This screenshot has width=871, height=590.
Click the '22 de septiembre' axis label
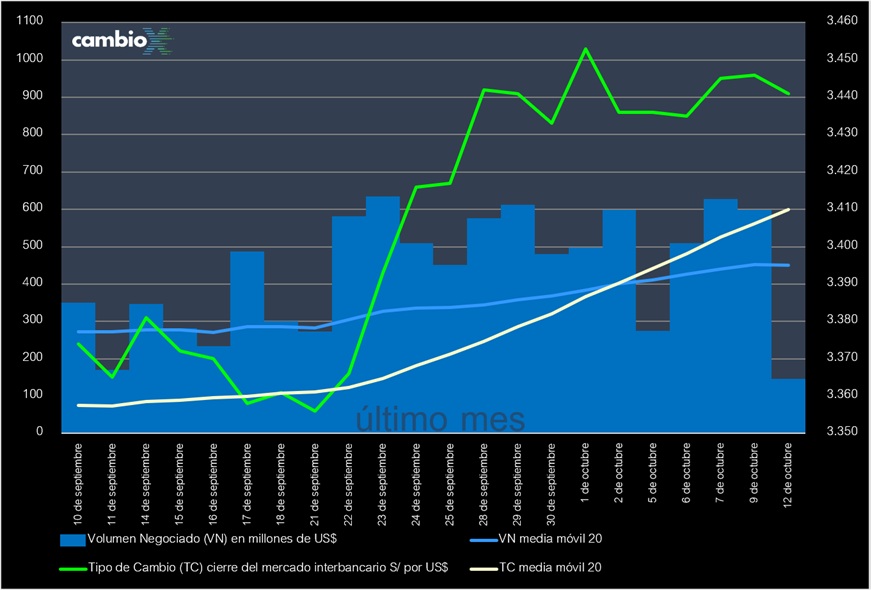pyautogui.click(x=348, y=484)
